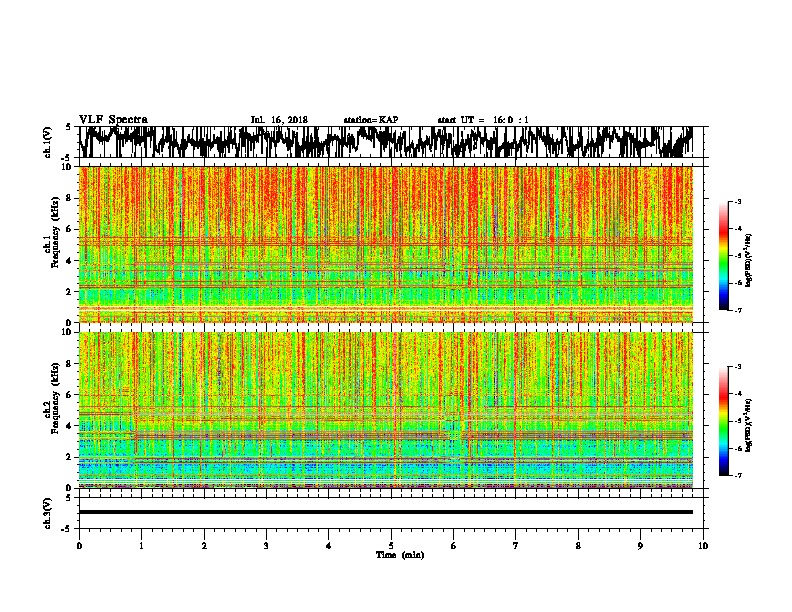This screenshot has height=612, width=792.
Task: Select the date text "Jul. 16, 2018"
Action: click(x=279, y=120)
